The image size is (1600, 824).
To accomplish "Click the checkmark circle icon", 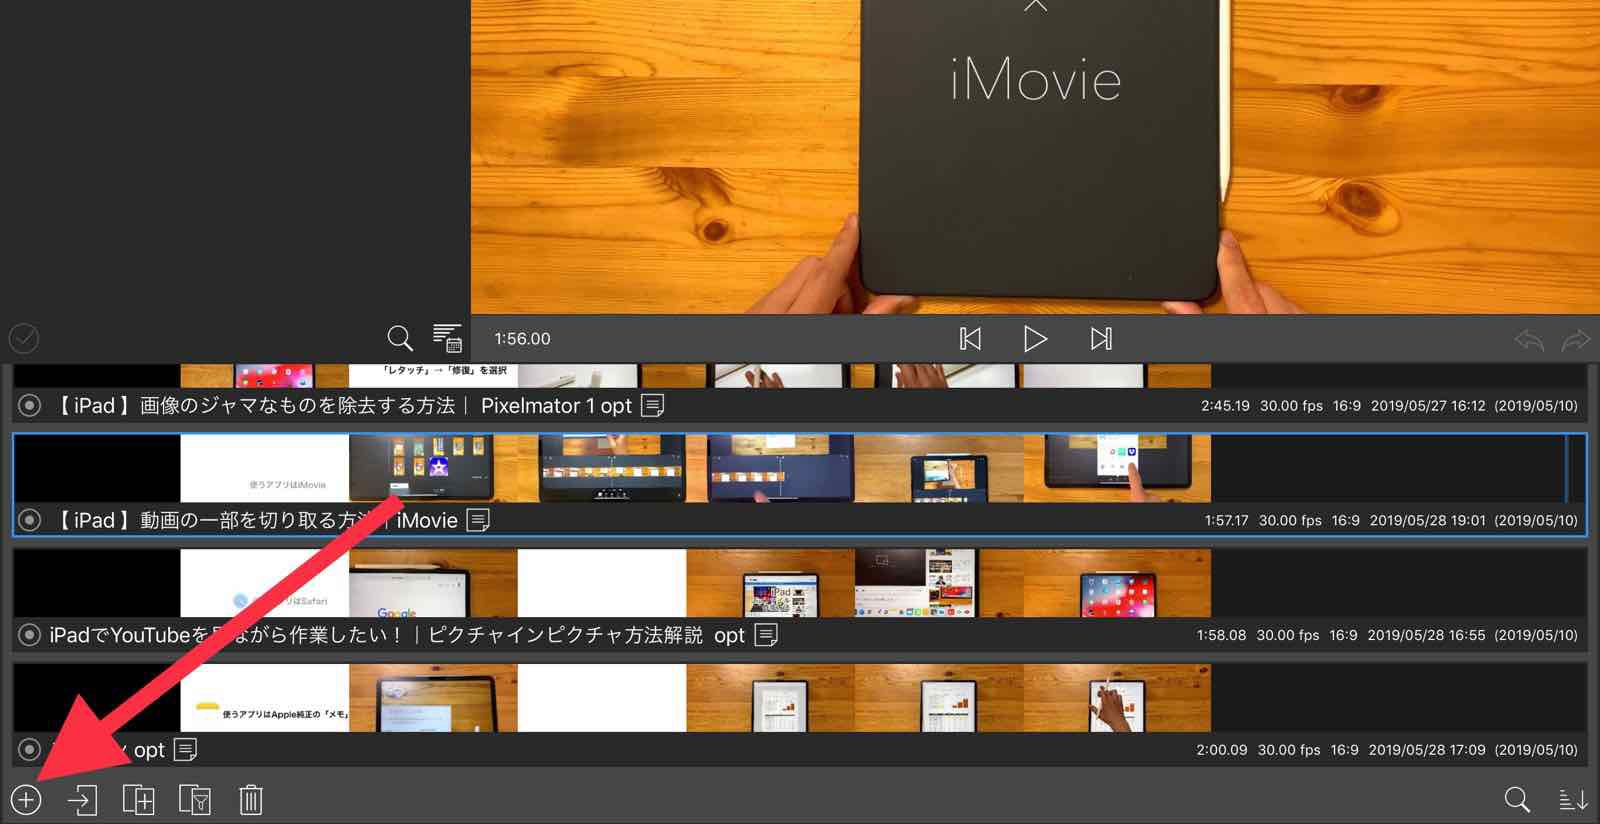I will pos(24,338).
